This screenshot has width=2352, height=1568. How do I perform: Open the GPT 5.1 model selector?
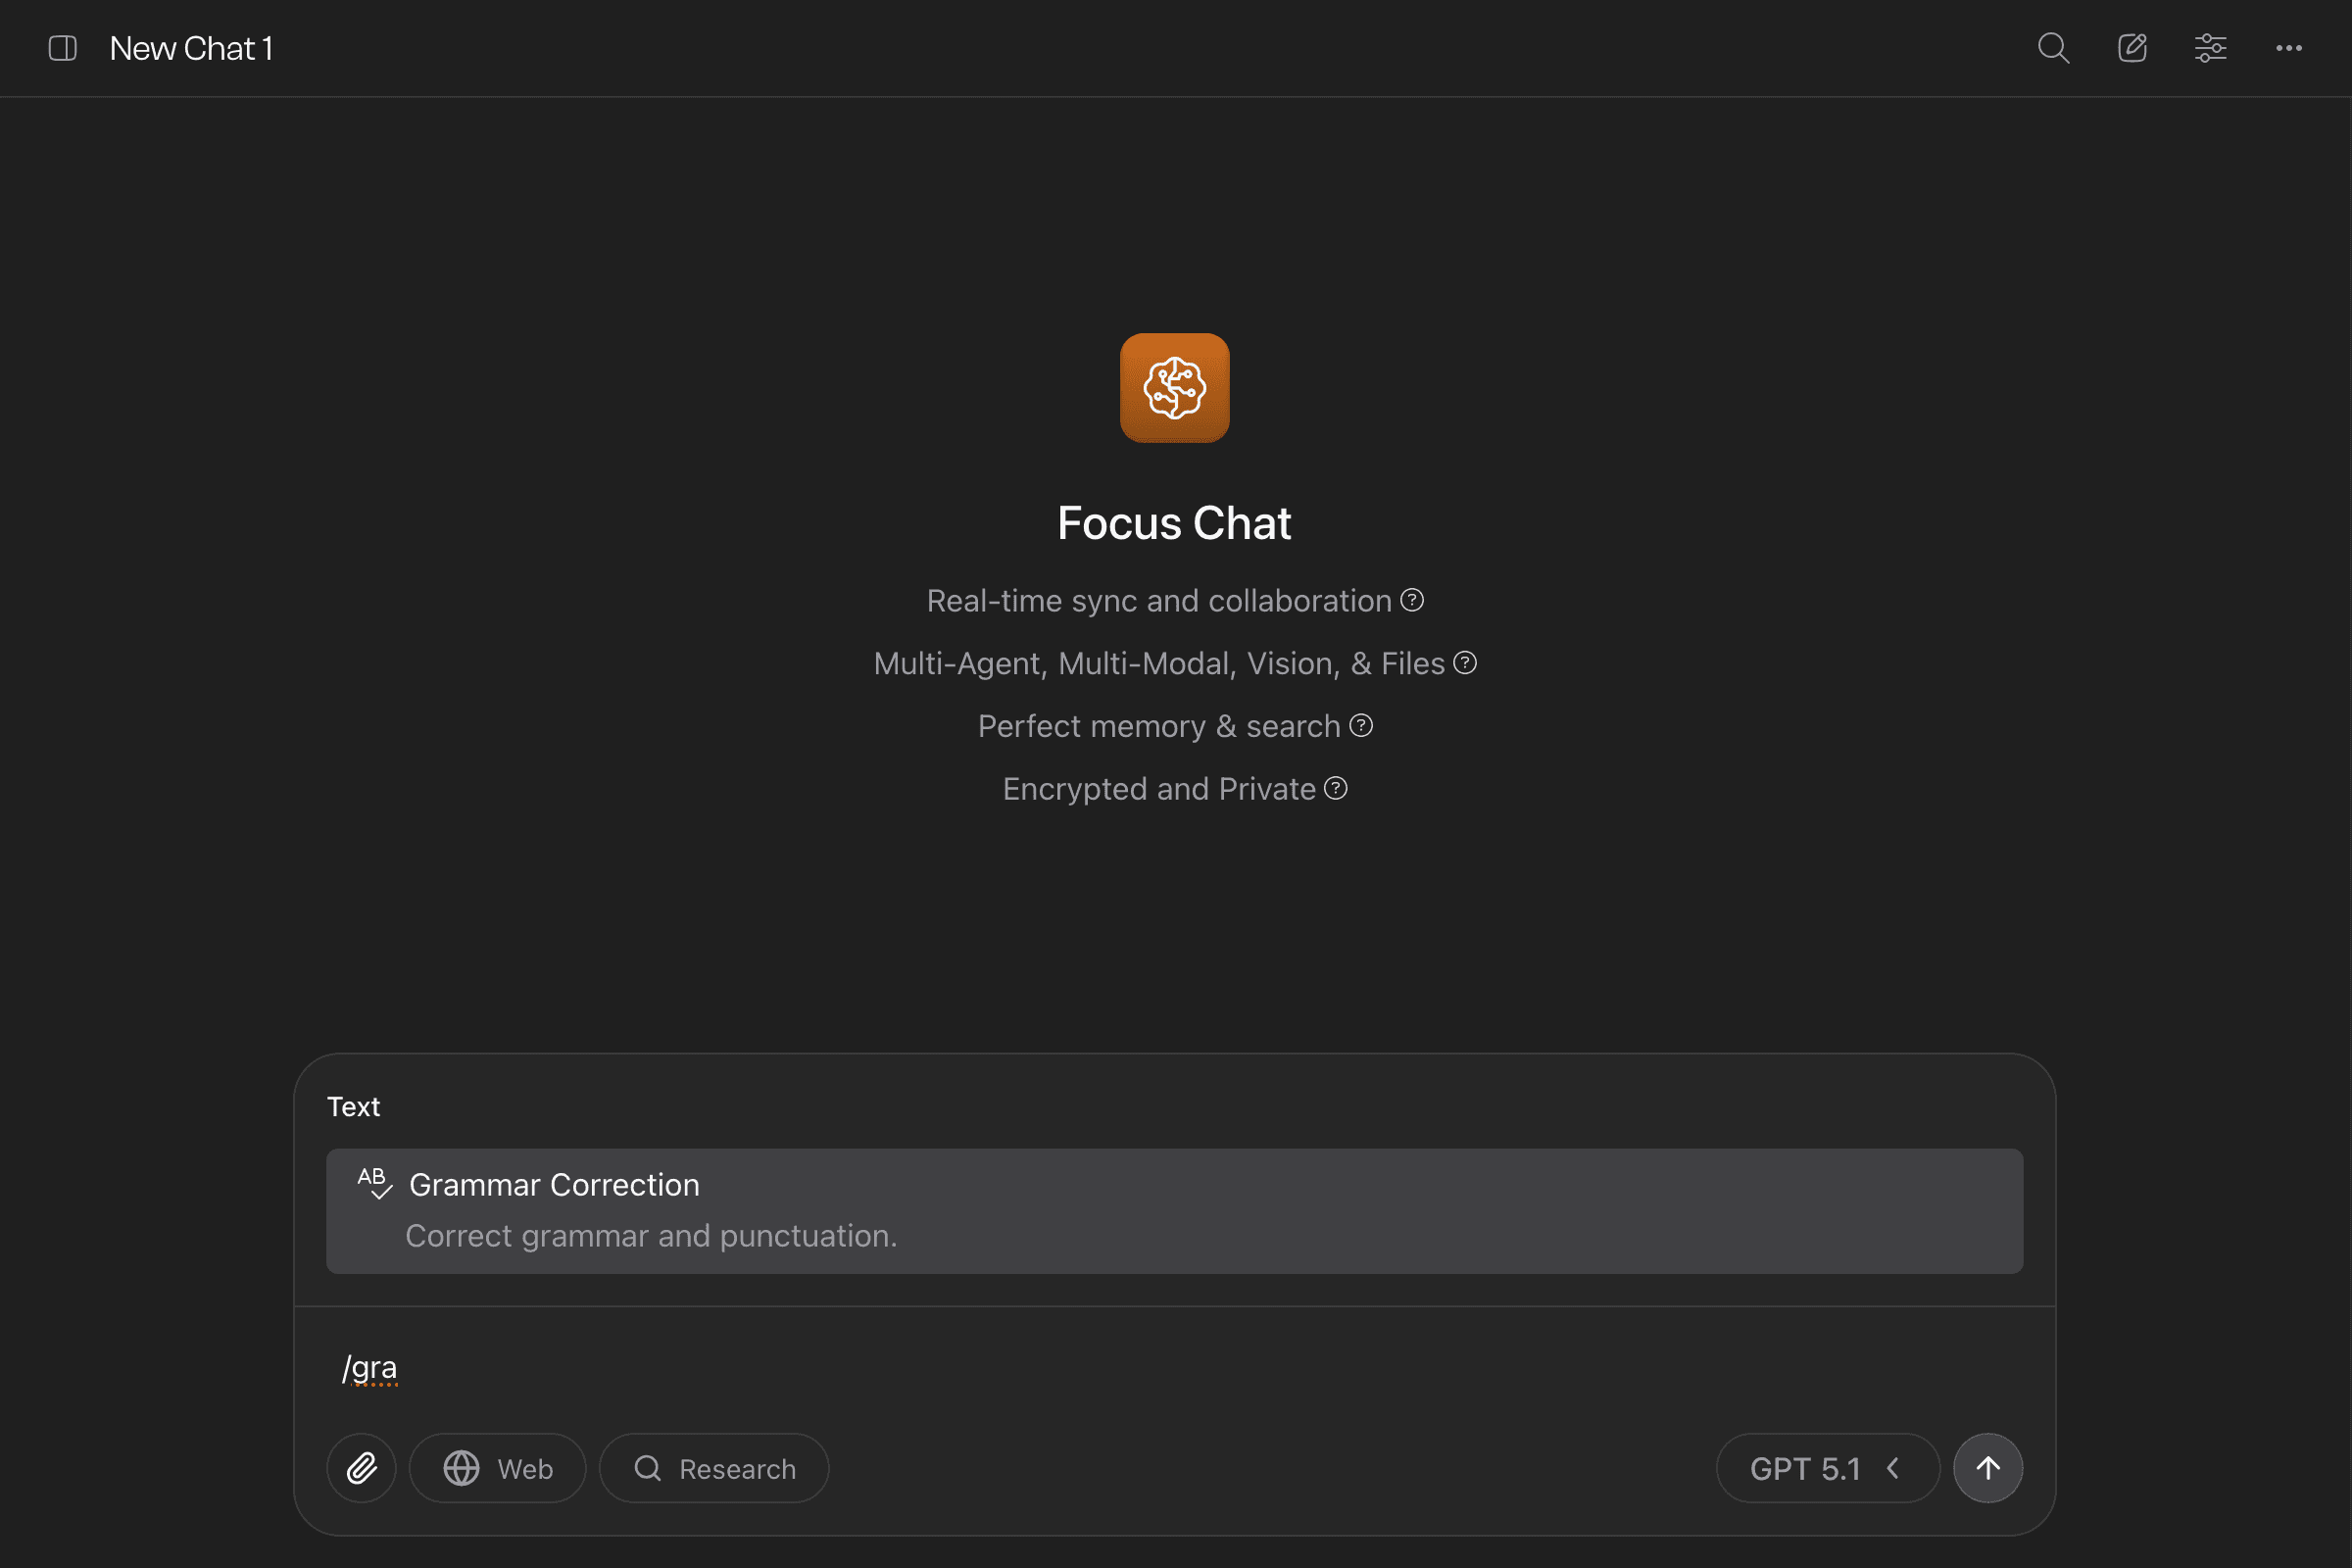point(1805,1468)
